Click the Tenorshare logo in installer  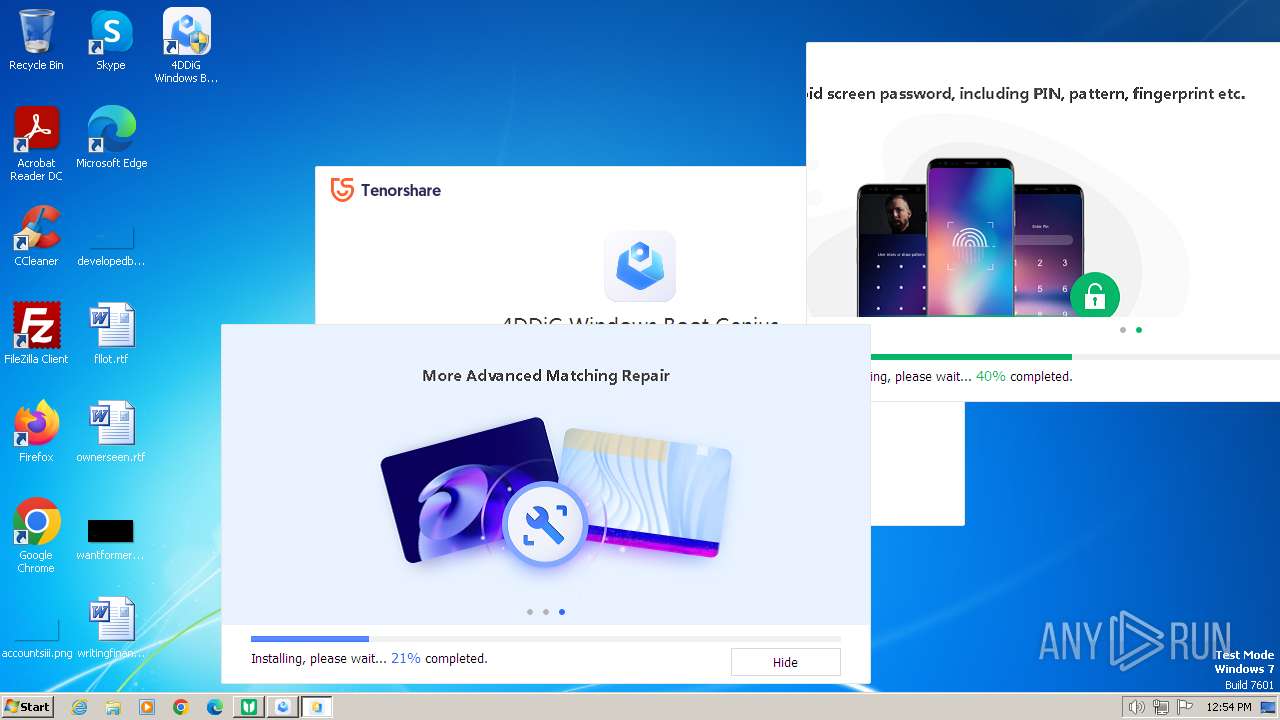[x=386, y=190]
